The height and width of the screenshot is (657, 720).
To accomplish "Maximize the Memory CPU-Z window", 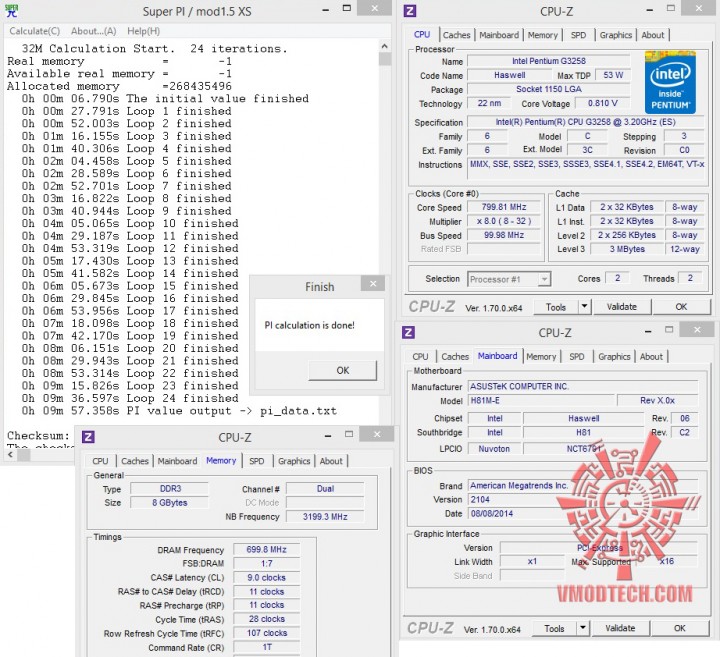I will (x=349, y=434).
